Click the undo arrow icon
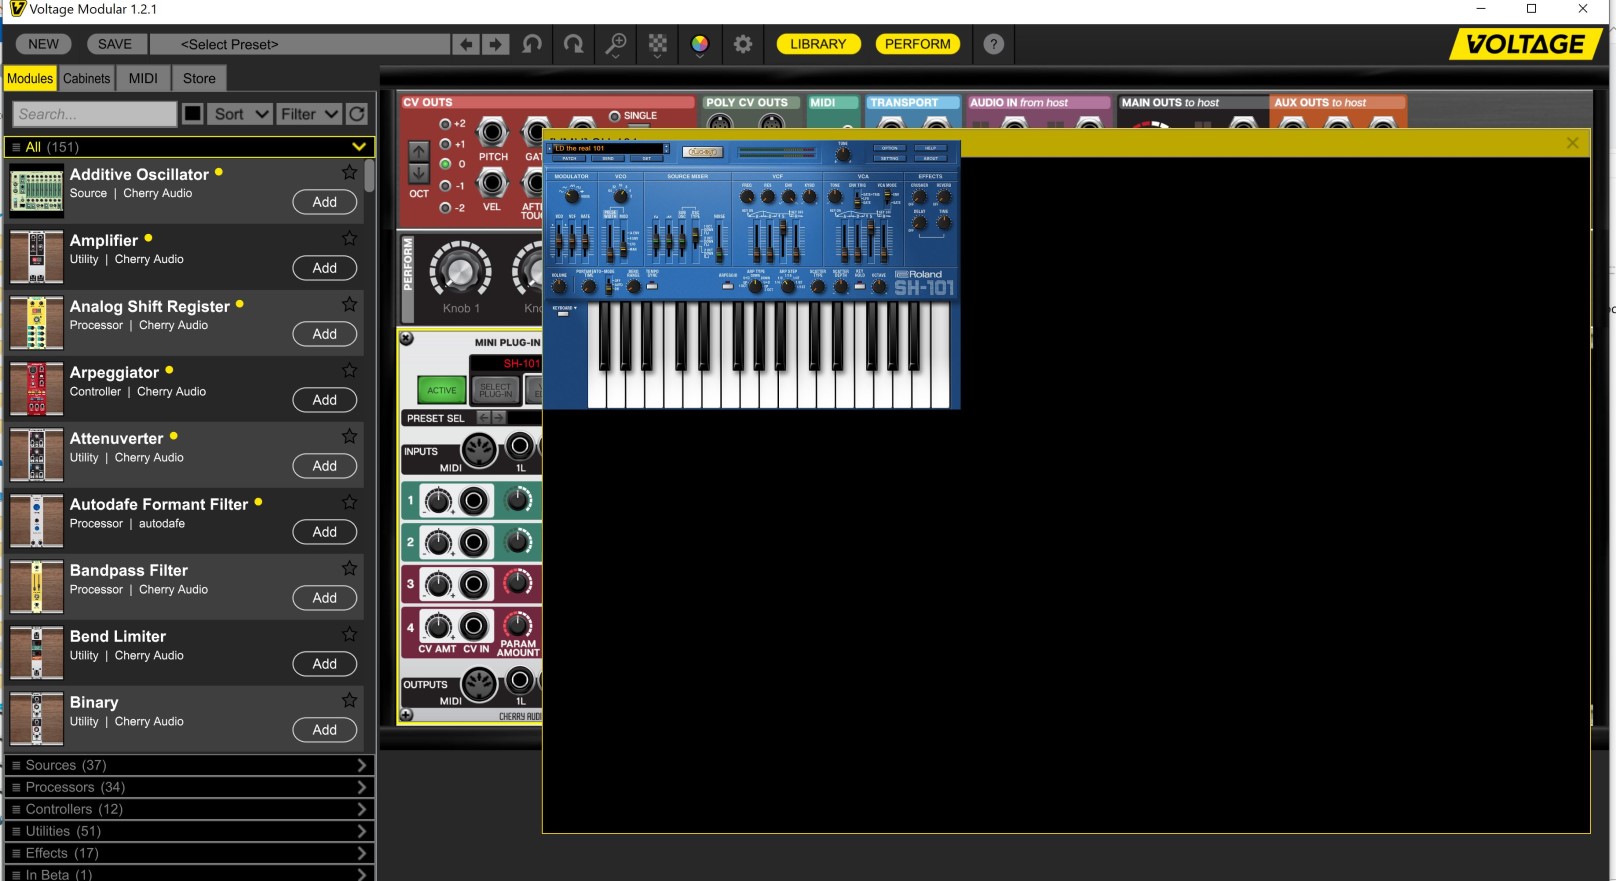The width and height of the screenshot is (1616, 881). coord(532,44)
